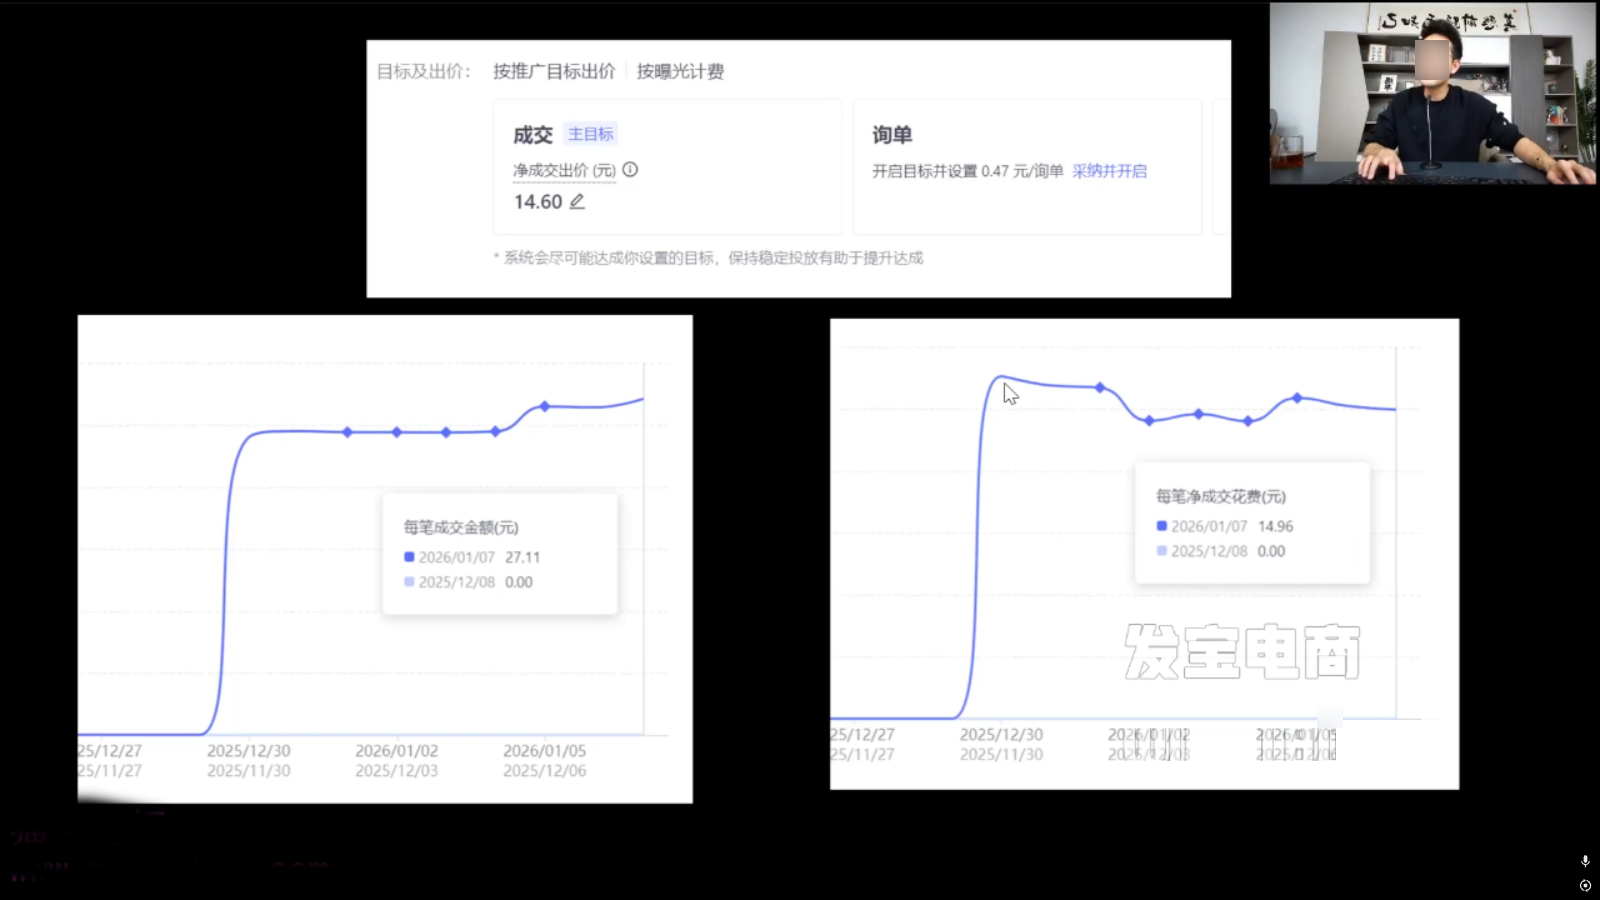Select the 询单 goal card title
The height and width of the screenshot is (900, 1600).
pyautogui.click(x=891, y=135)
